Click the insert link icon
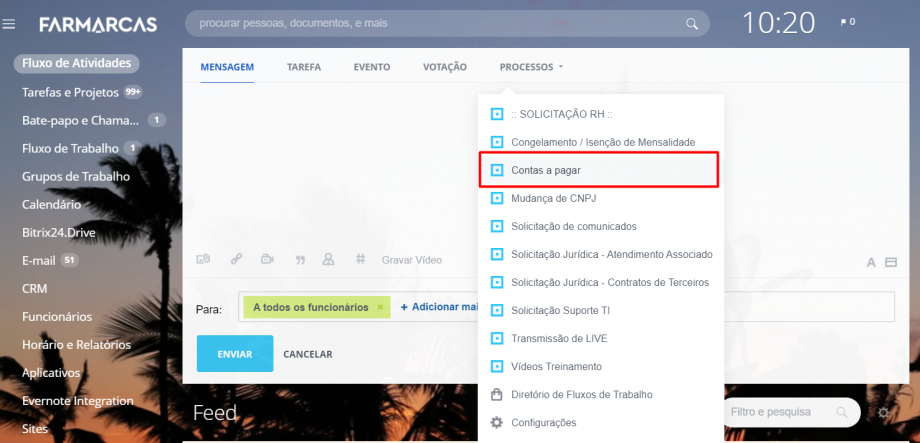The image size is (920, 443). pyautogui.click(x=236, y=260)
